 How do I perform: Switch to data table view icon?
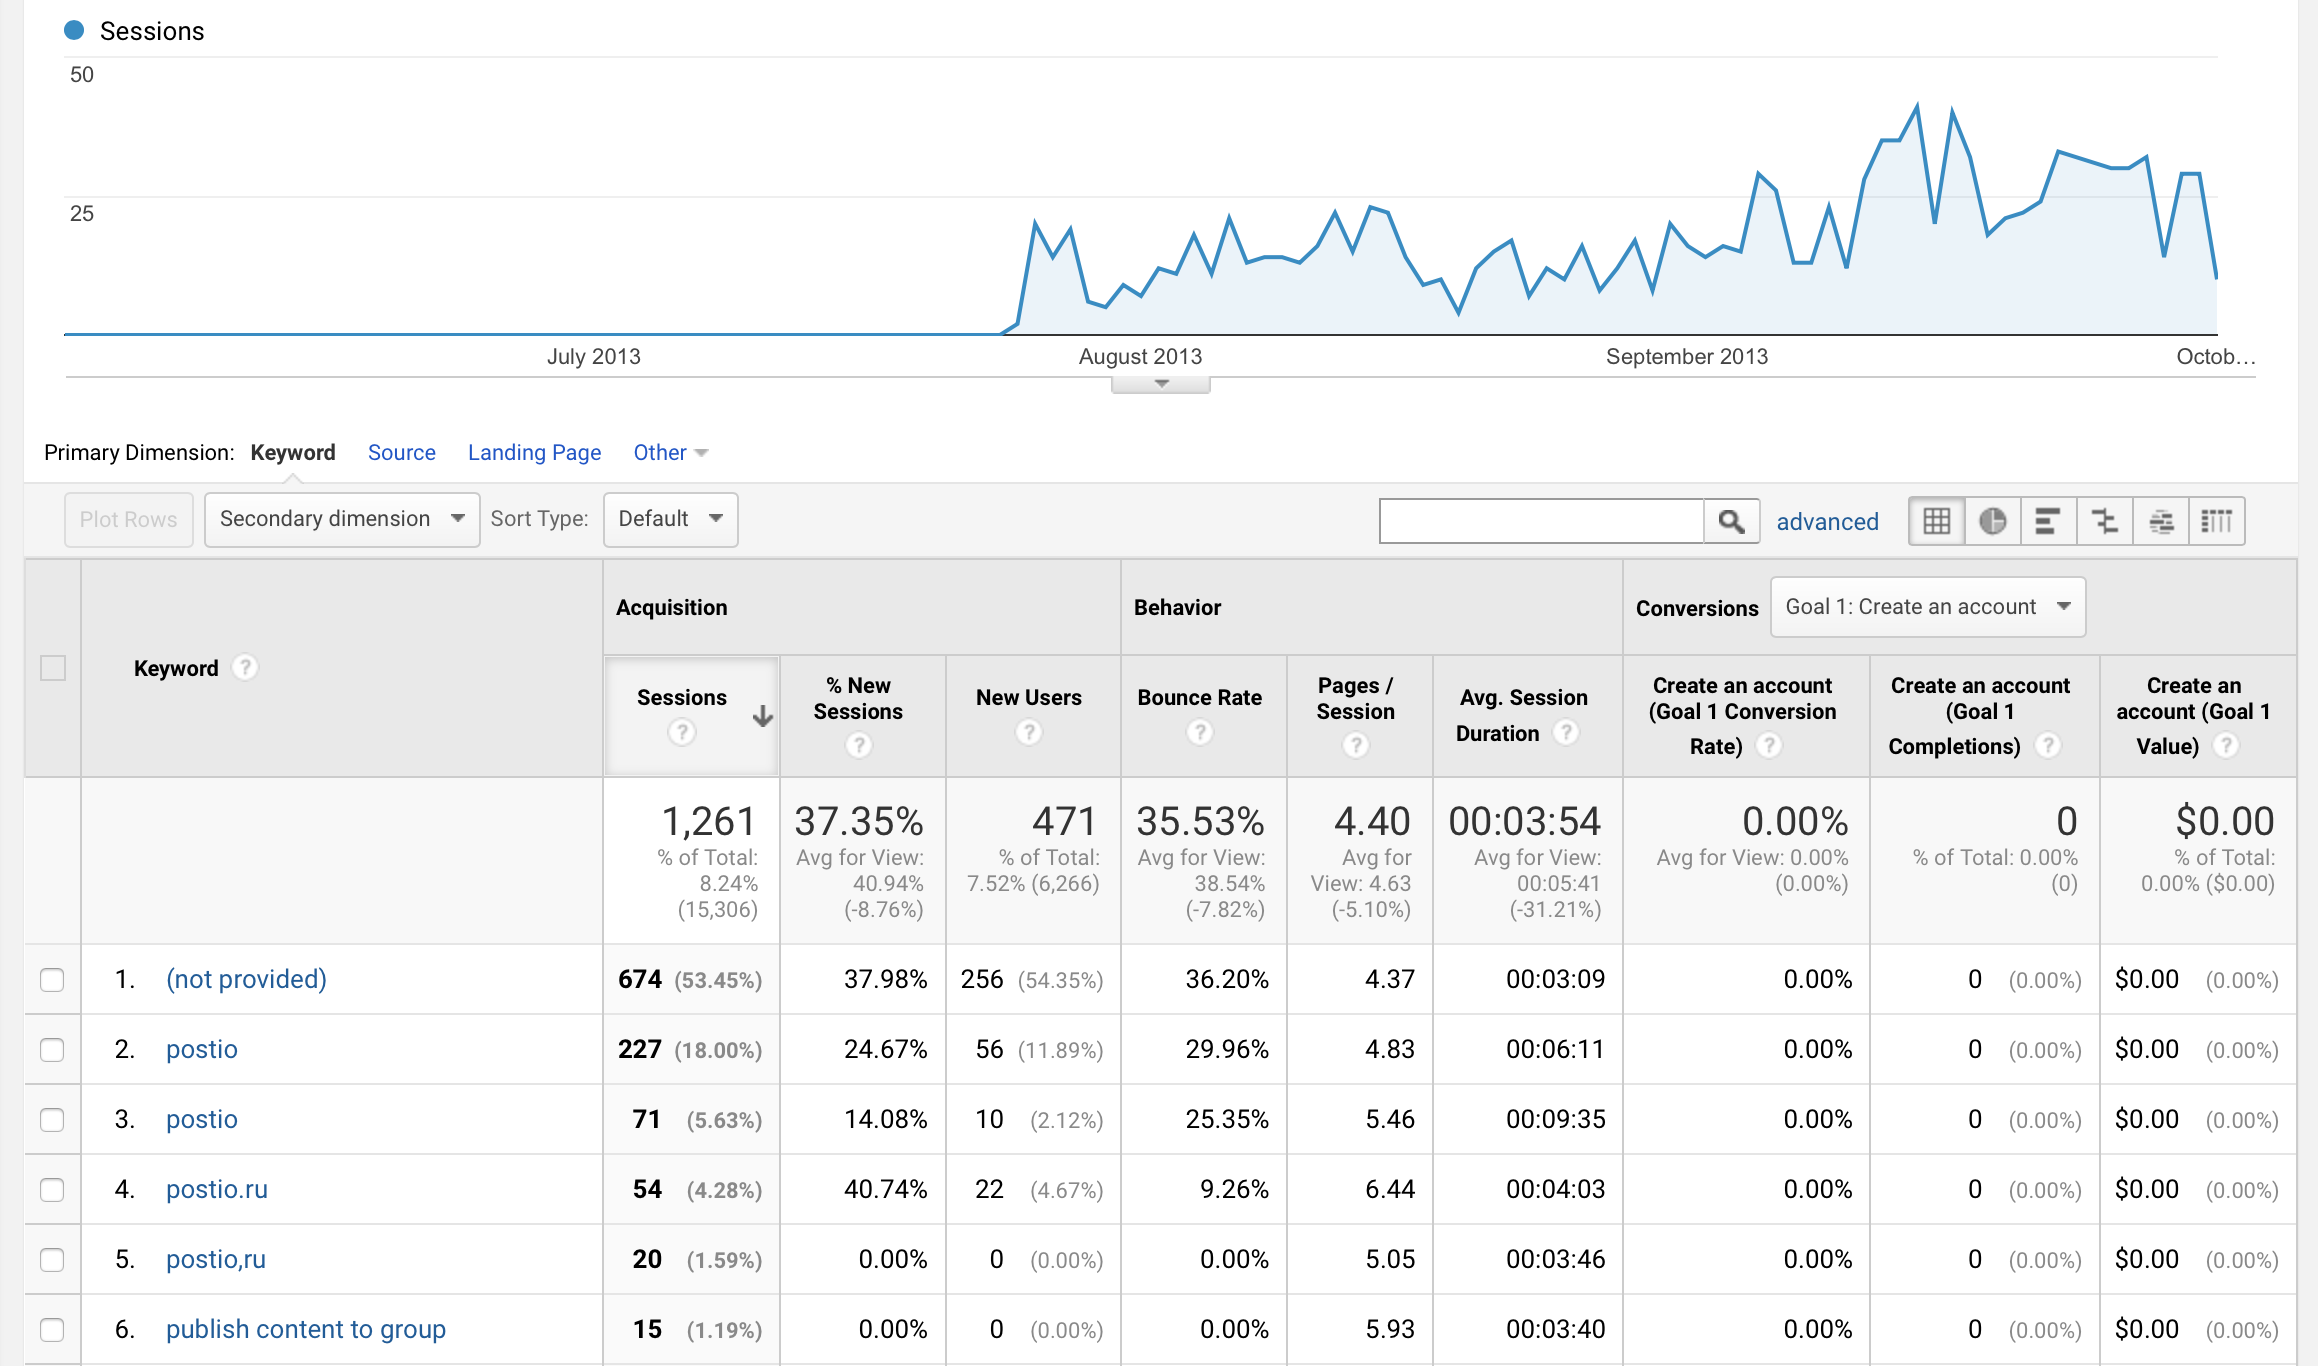point(1936,521)
